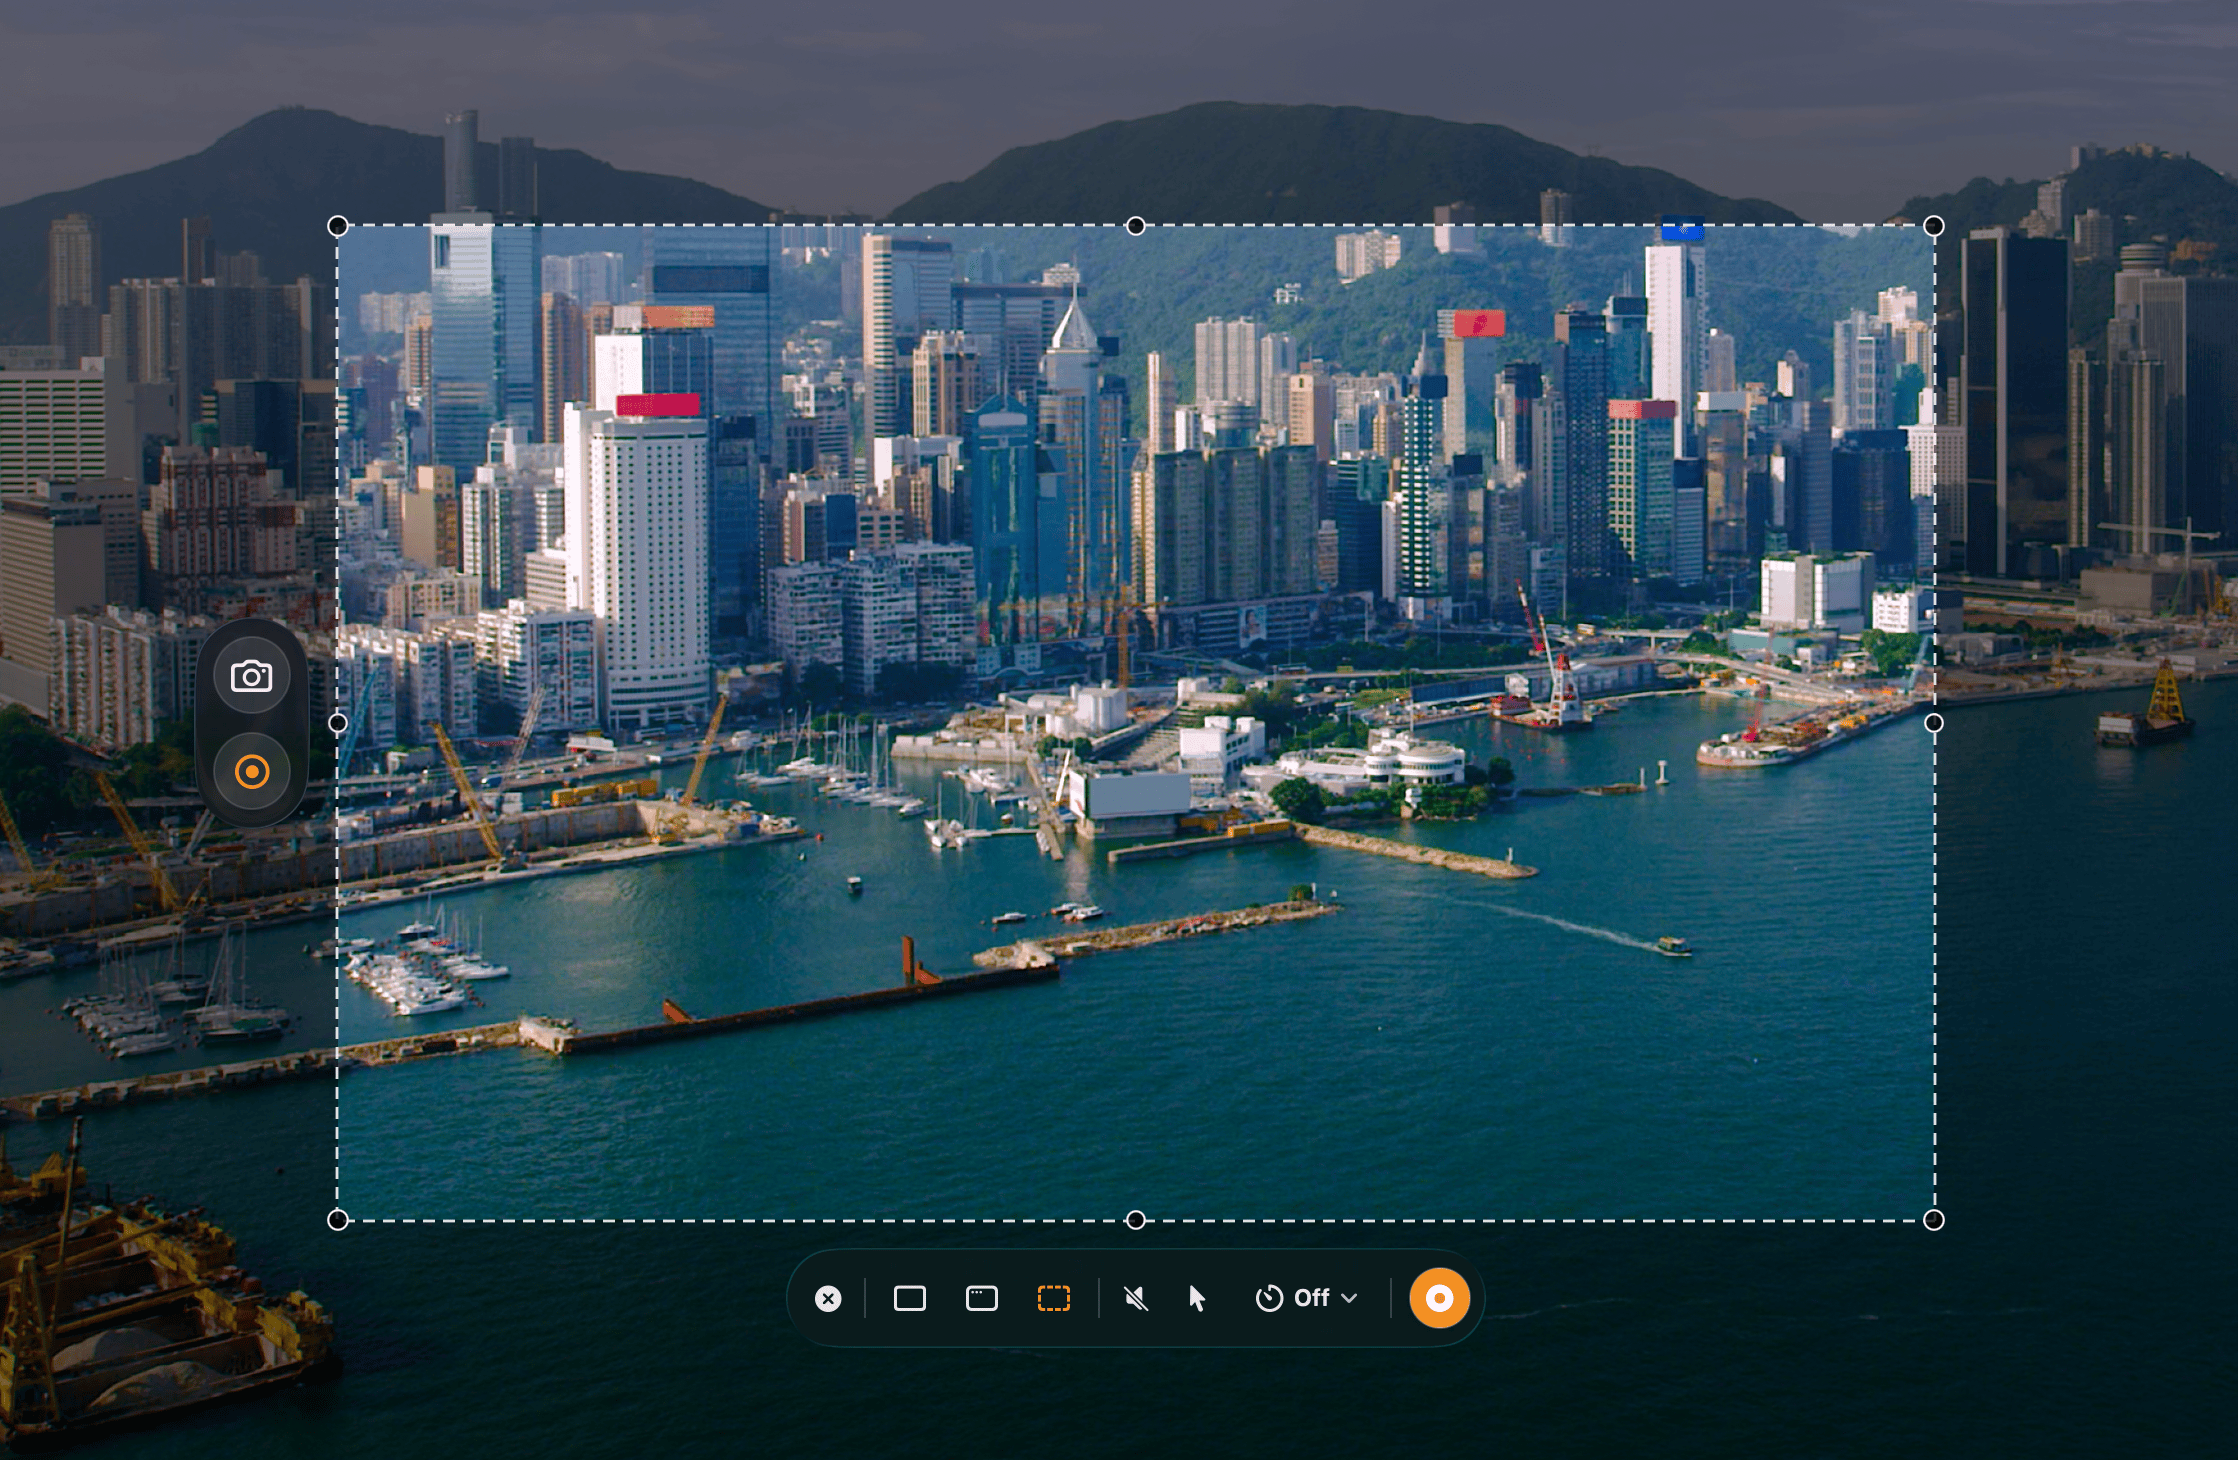
Task: Select fullscreen recording mode in the toolbar
Action: point(908,1298)
